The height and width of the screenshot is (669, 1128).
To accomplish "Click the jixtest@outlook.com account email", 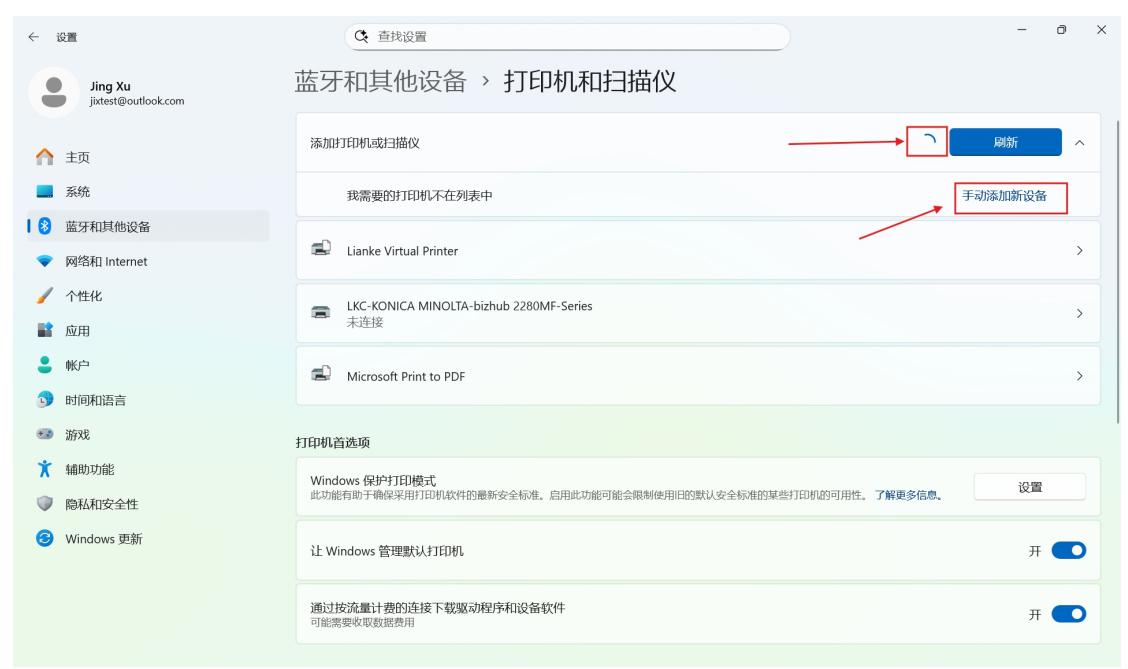I will coord(137,101).
